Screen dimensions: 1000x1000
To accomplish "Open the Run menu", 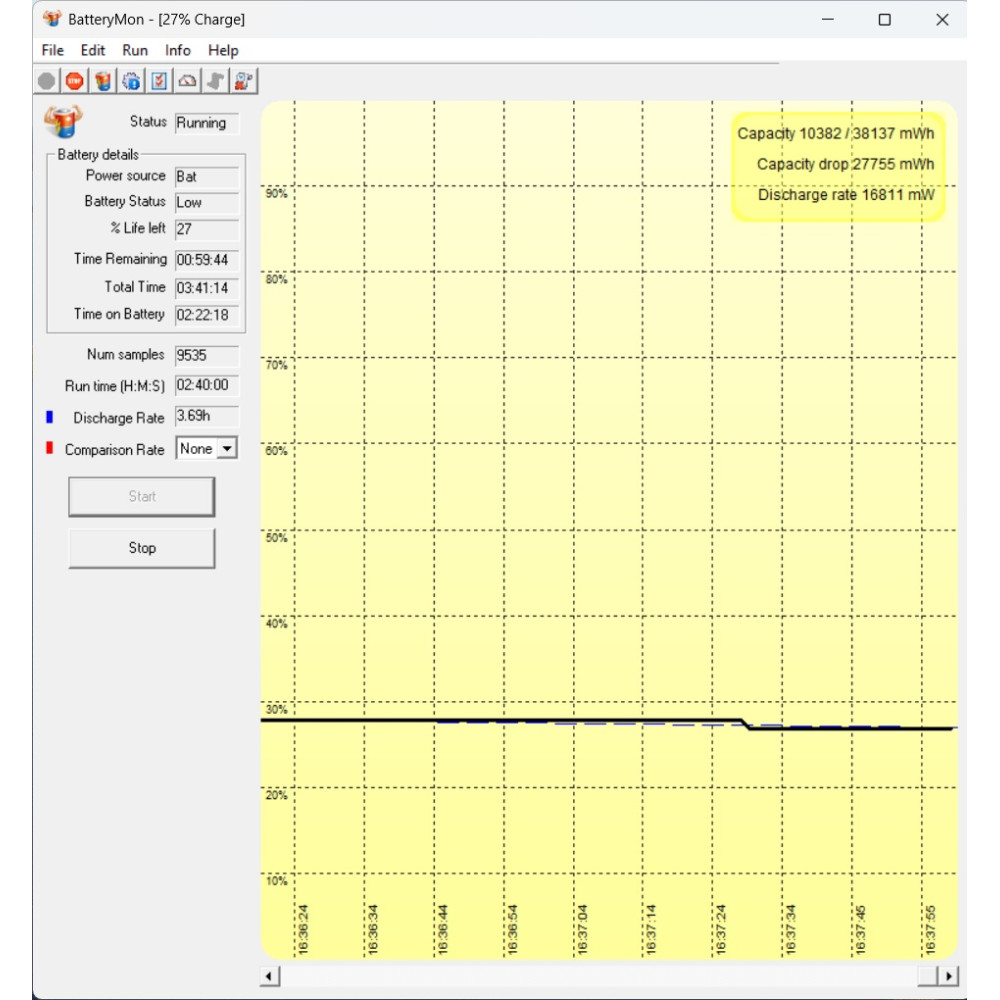I will pos(135,50).
